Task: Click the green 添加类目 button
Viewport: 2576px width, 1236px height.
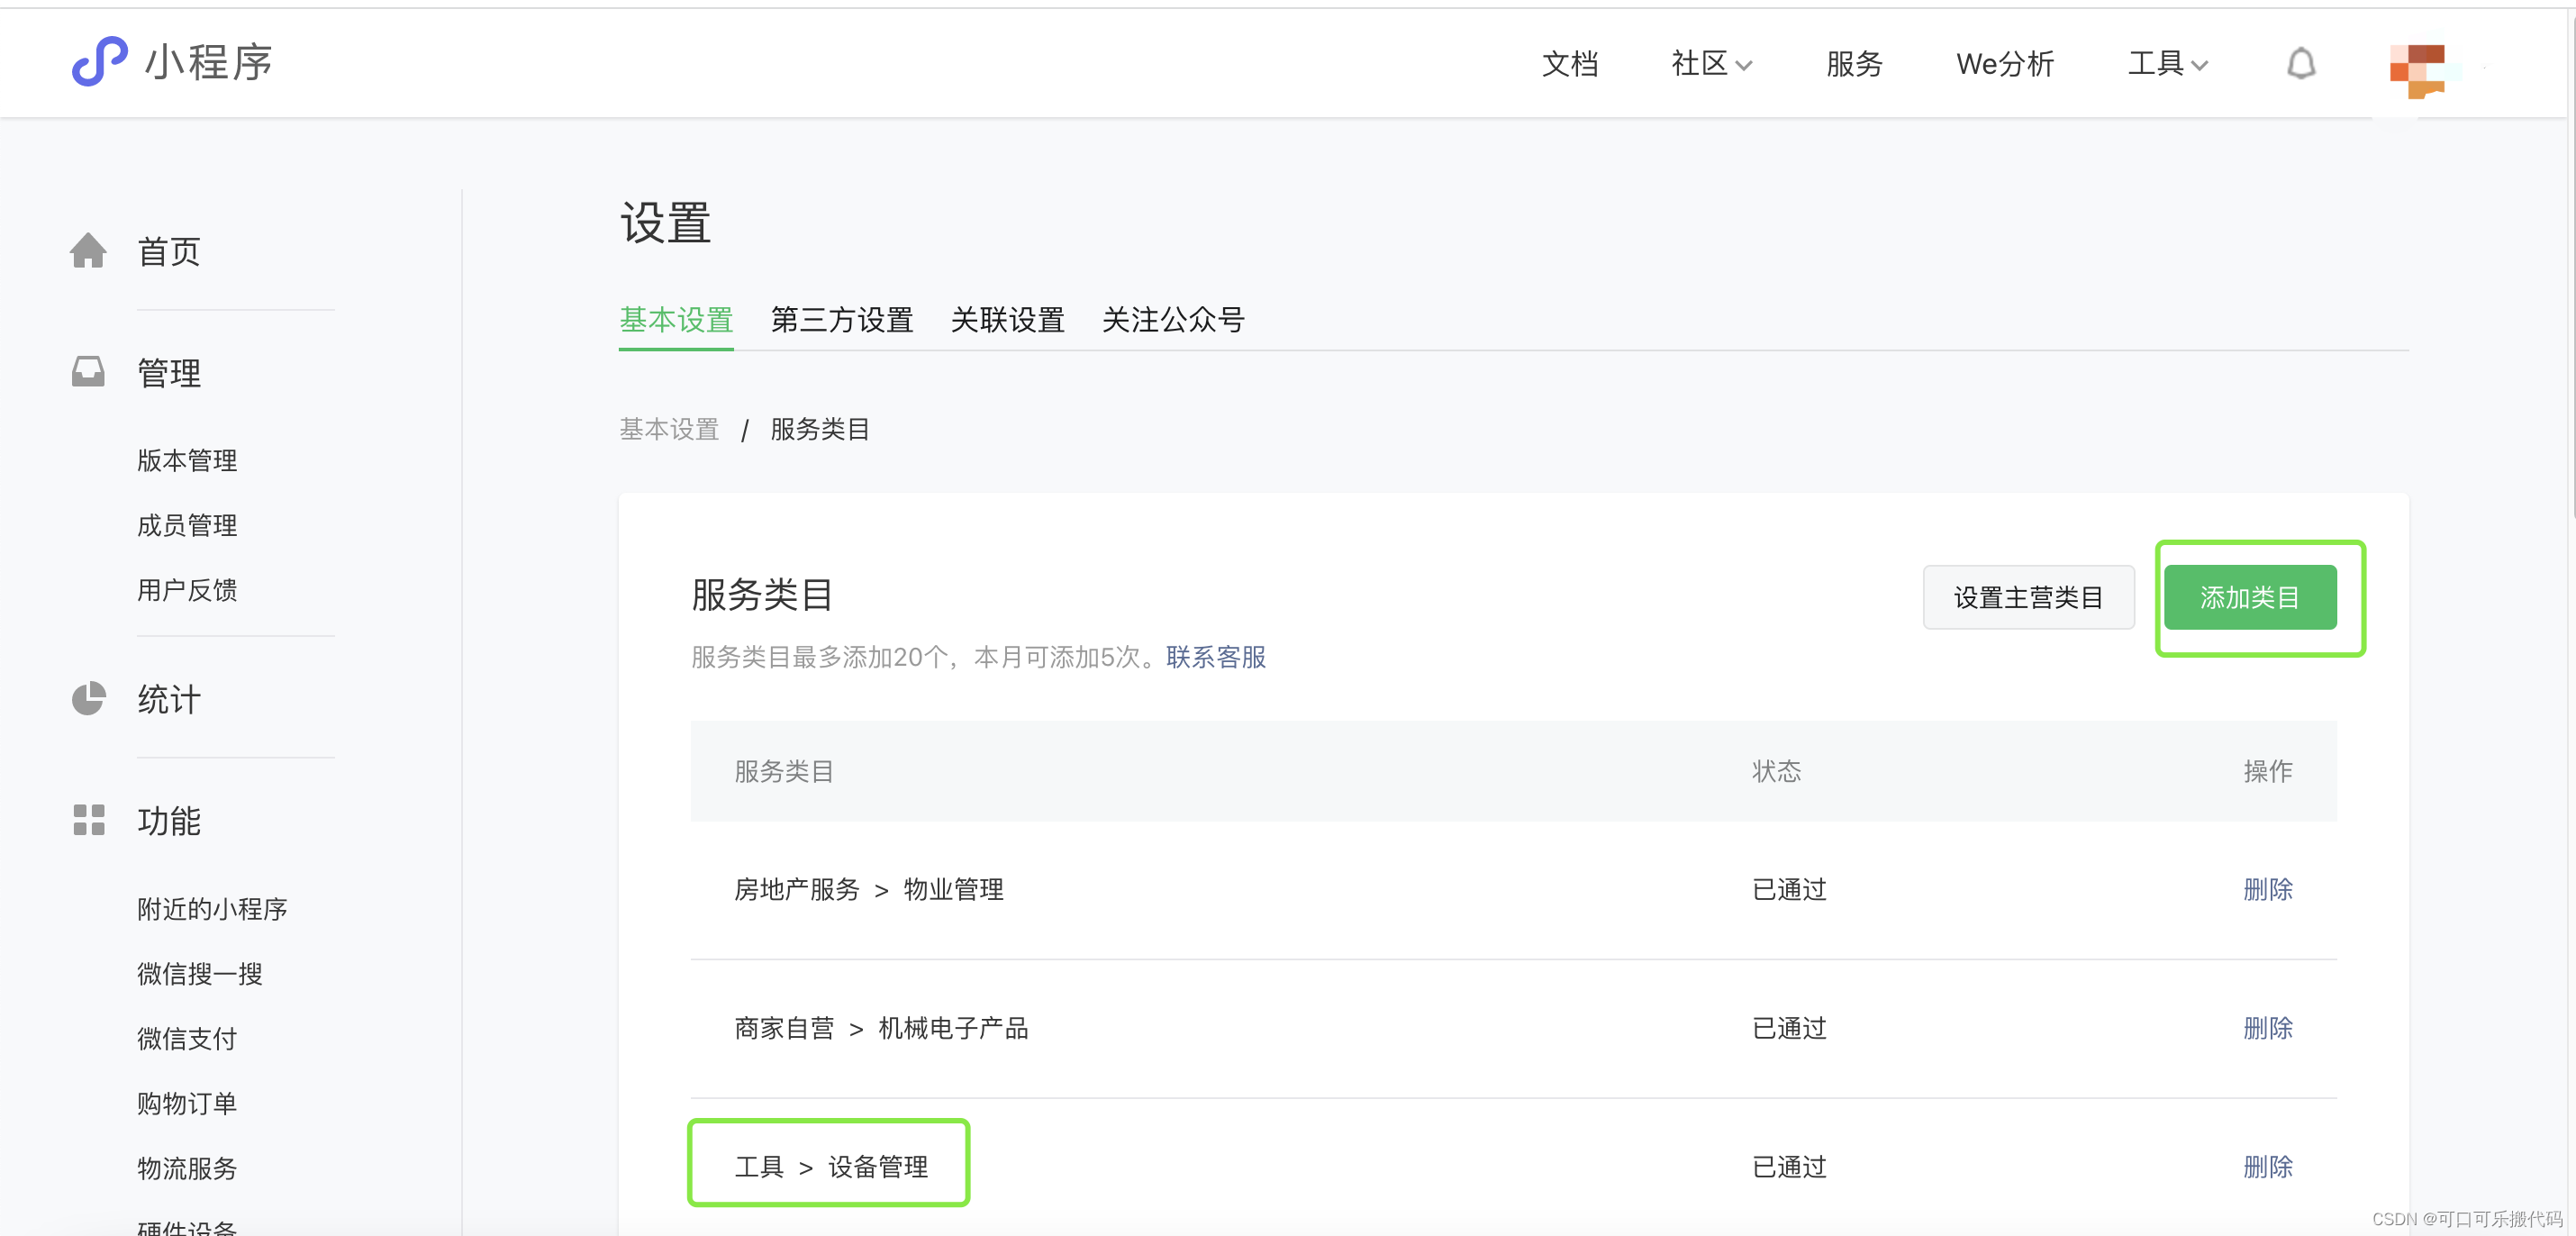Action: [2249, 597]
